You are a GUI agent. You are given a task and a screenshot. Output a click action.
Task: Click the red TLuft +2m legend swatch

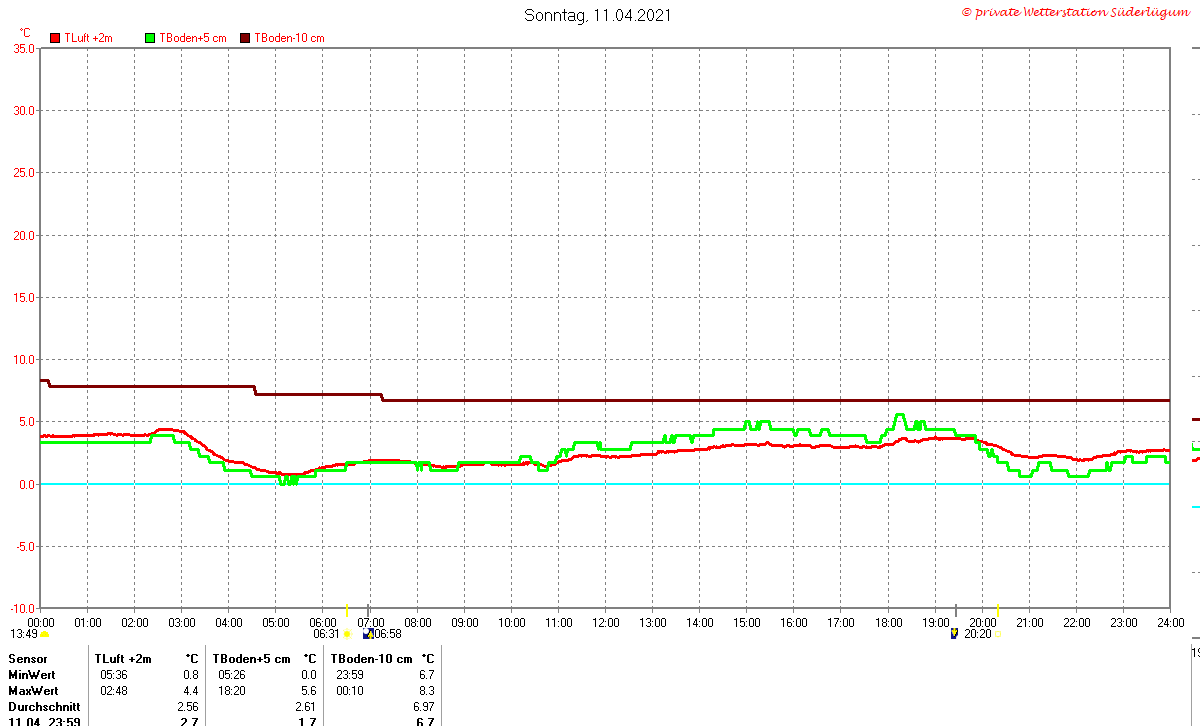54,38
